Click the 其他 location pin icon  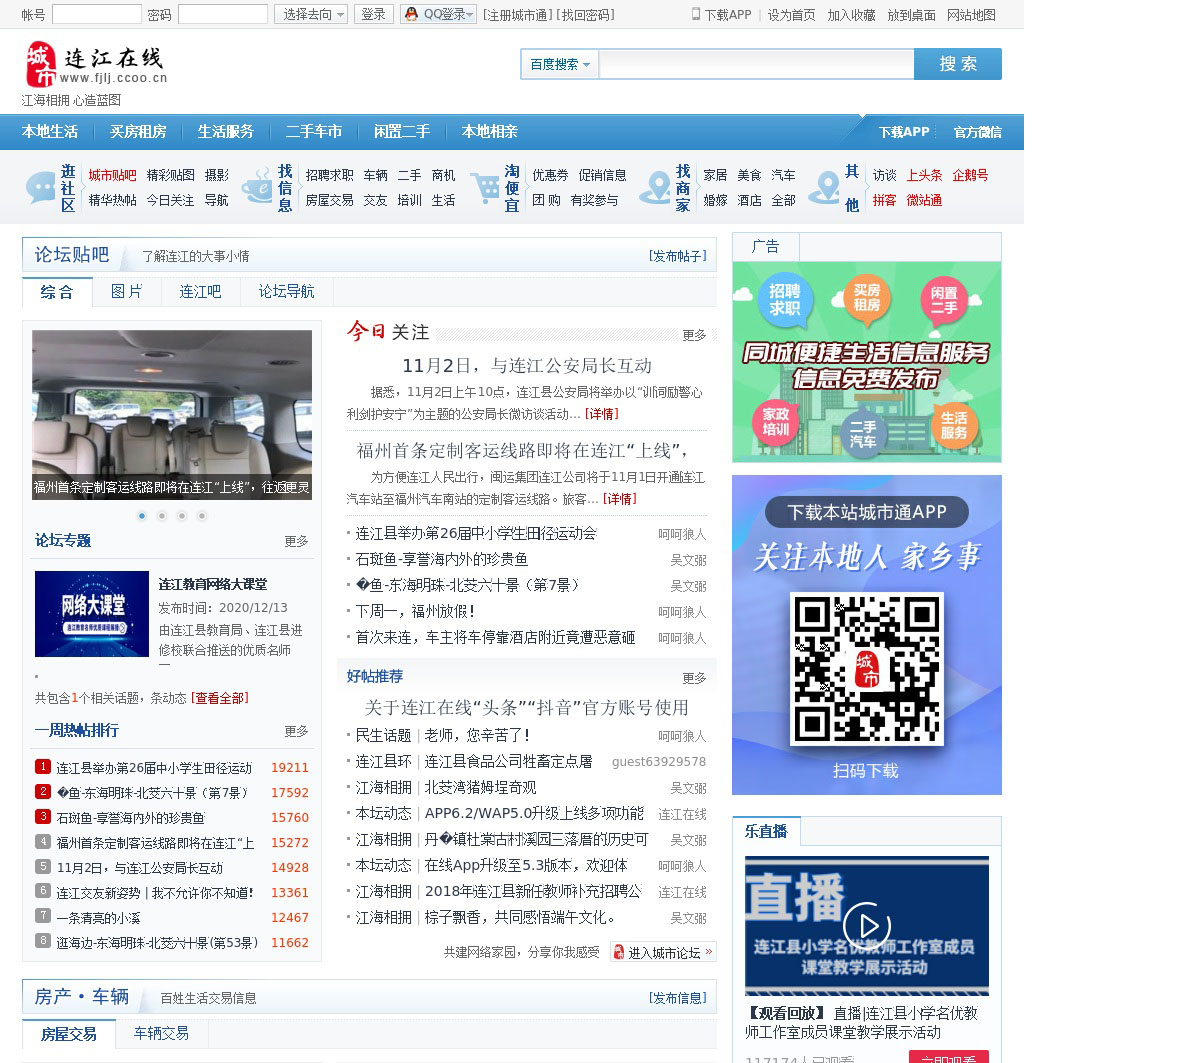point(825,187)
